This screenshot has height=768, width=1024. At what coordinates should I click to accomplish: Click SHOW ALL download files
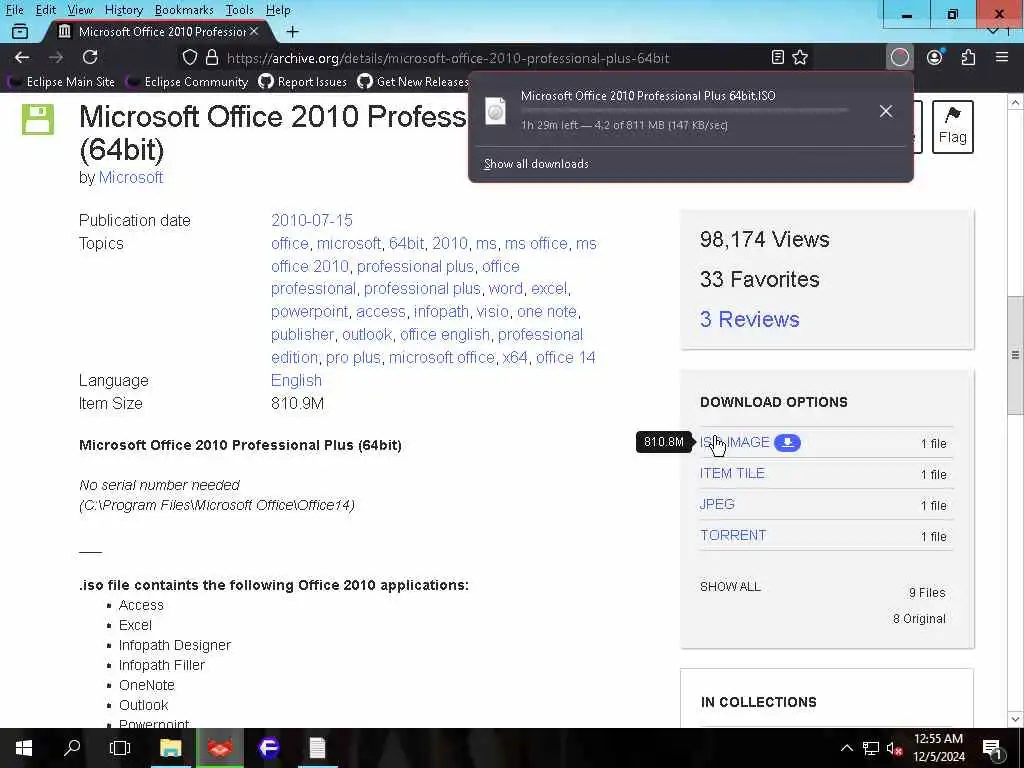[x=730, y=586]
